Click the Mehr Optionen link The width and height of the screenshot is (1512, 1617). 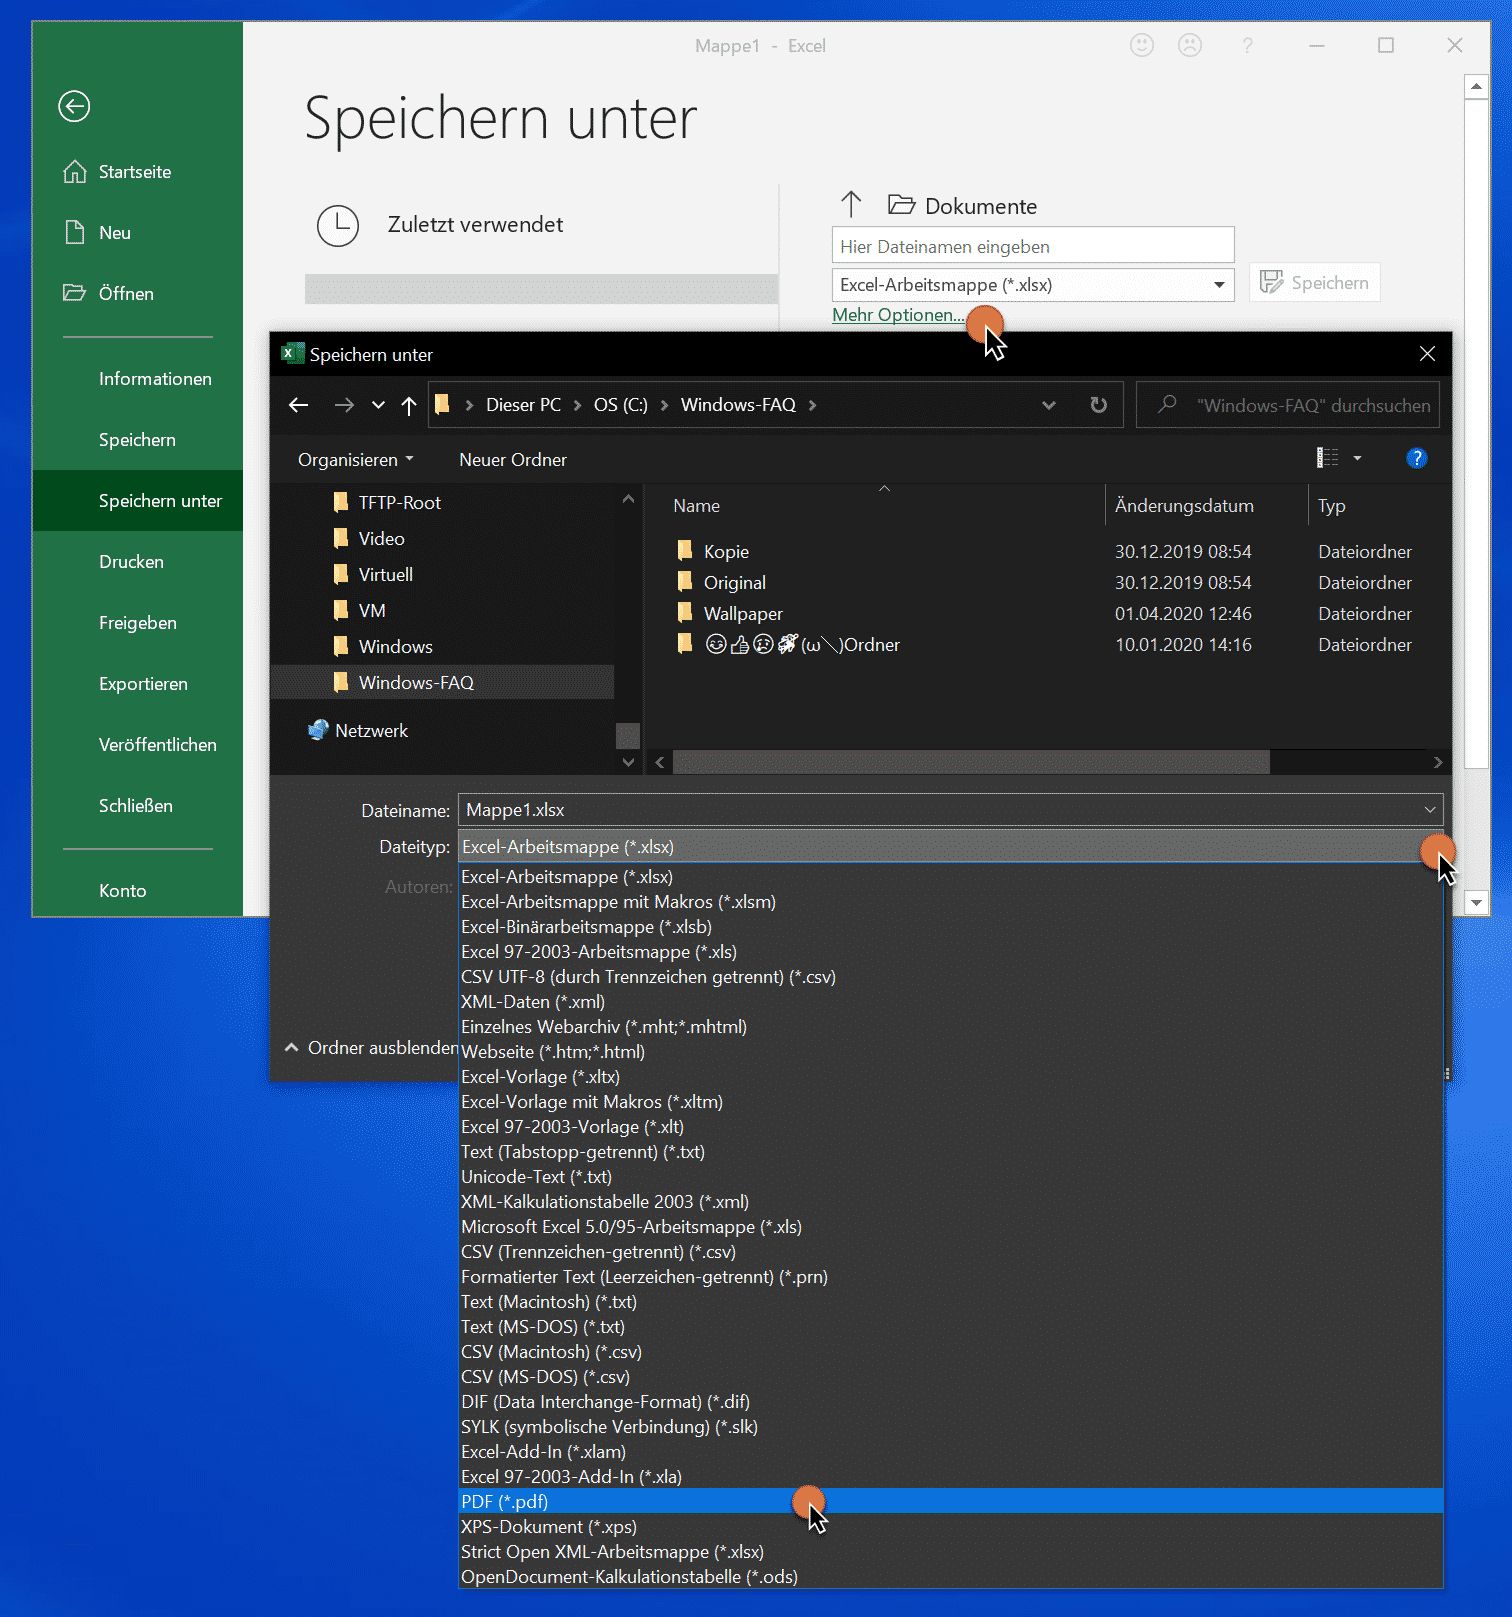tap(898, 315)
